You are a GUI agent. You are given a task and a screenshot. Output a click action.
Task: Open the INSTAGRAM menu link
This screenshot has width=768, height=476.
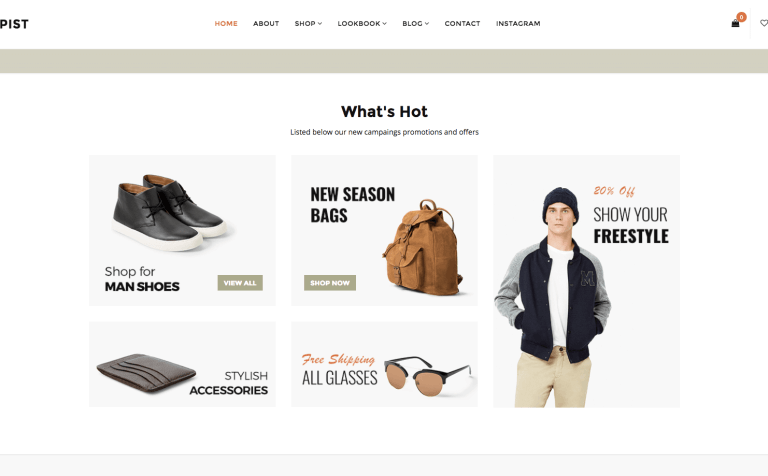point(518,24)
